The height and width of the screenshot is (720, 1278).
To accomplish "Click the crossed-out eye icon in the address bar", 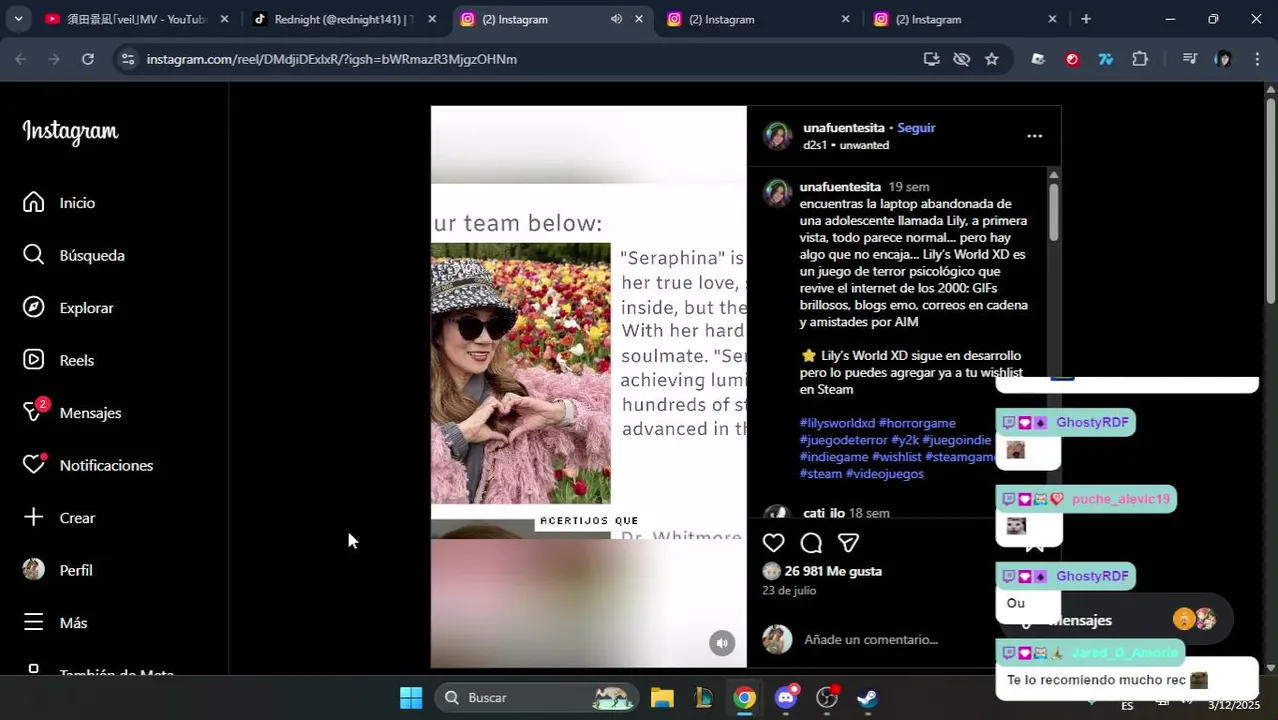I will coord(962,59).
